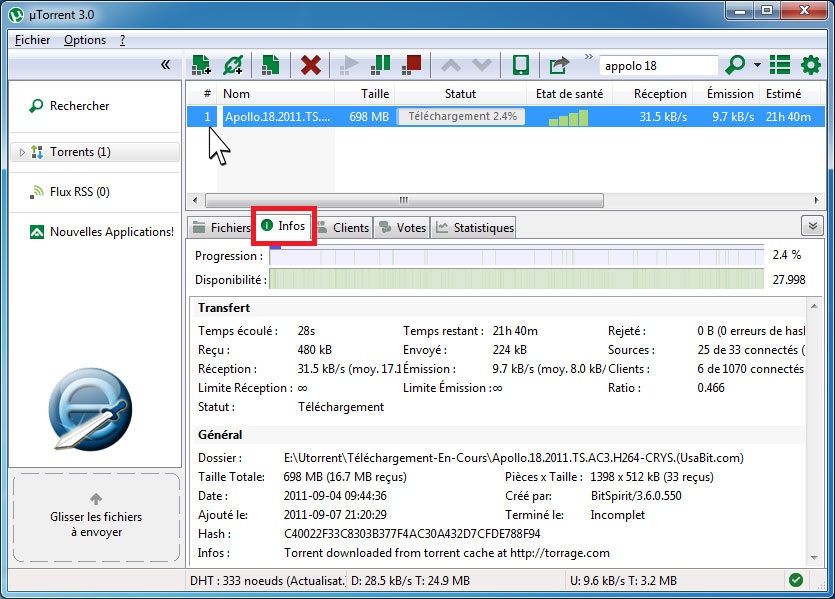835x599 pixels.
Task: Sort by the Estimé column header
Action: click(791, 94)
